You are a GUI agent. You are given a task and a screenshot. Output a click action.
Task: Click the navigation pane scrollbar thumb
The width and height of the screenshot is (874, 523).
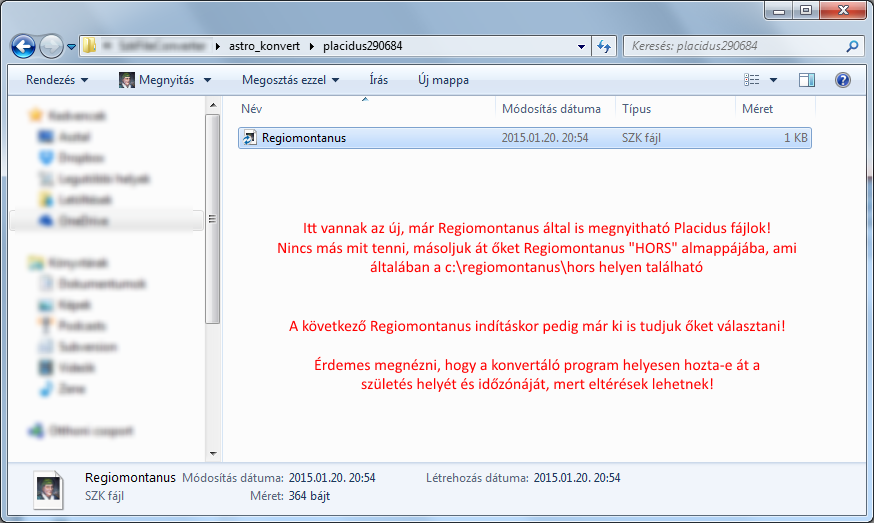[x=212, y=219]
